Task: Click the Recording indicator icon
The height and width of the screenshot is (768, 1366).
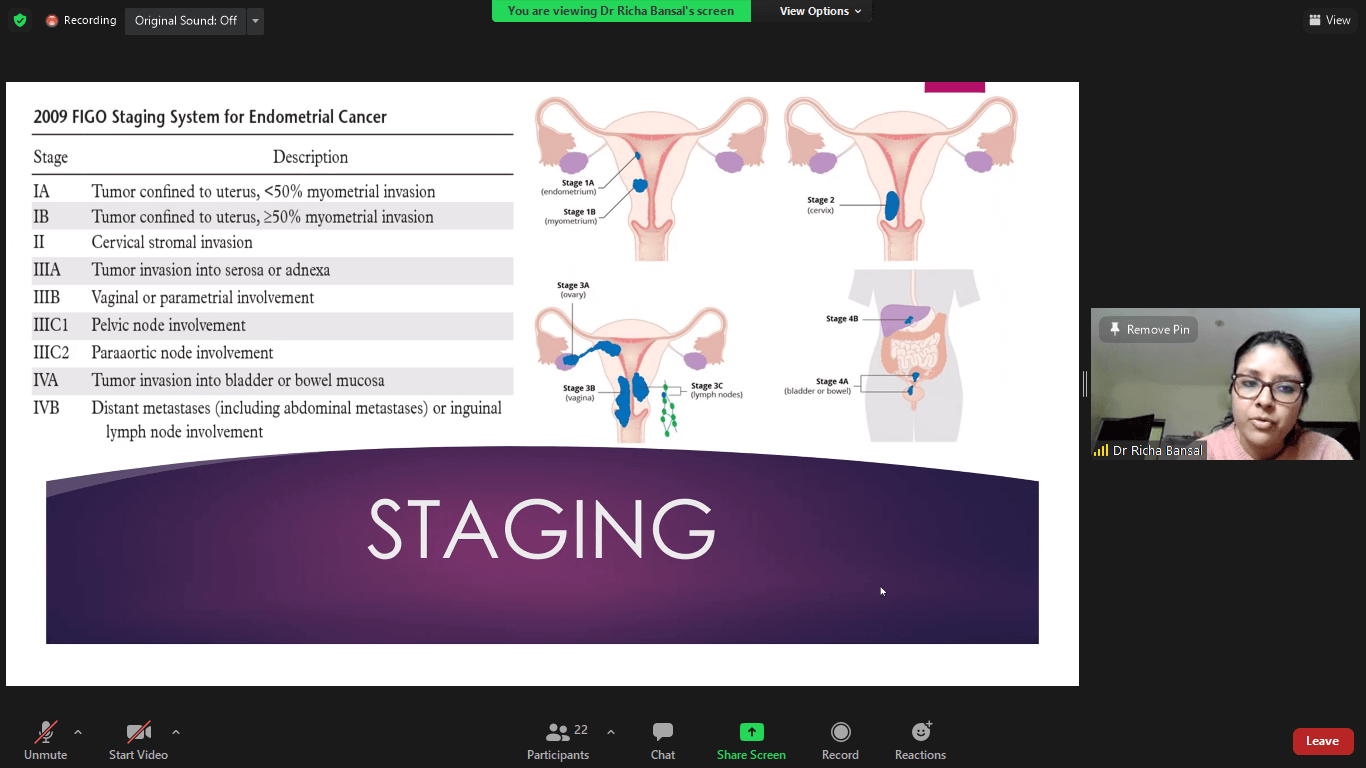Action: [x=52, y=20]
